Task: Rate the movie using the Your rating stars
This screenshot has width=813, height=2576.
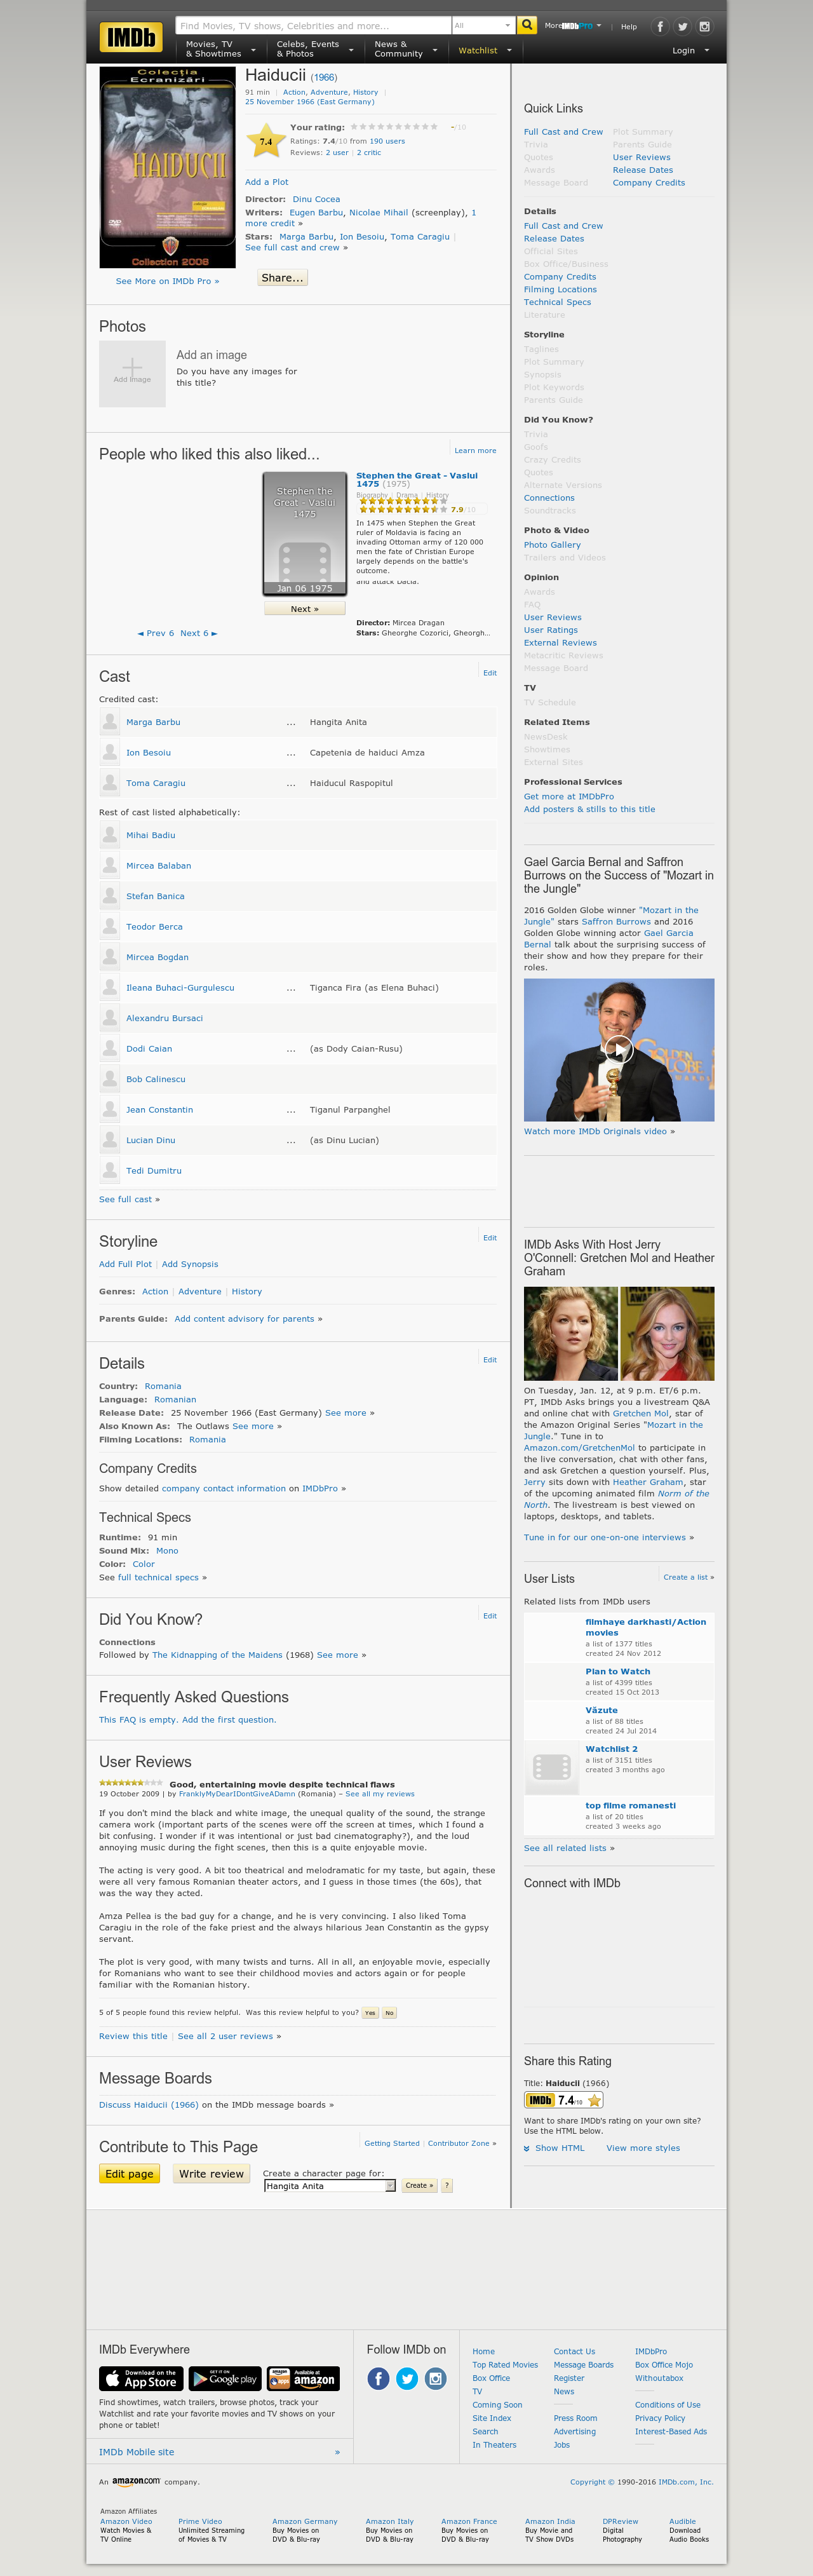Action: [x=394, y=127]
